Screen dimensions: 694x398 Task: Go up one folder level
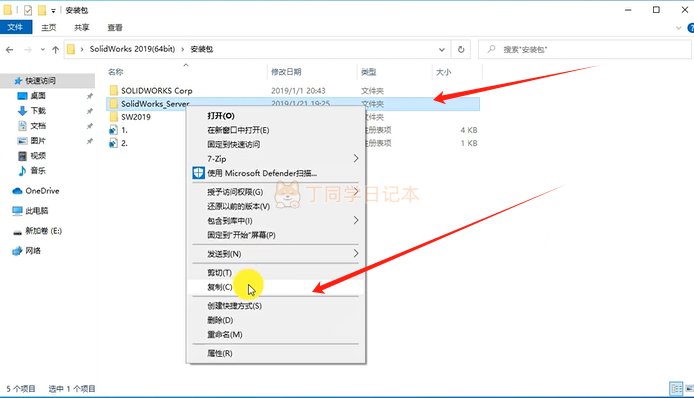point(55,50)
